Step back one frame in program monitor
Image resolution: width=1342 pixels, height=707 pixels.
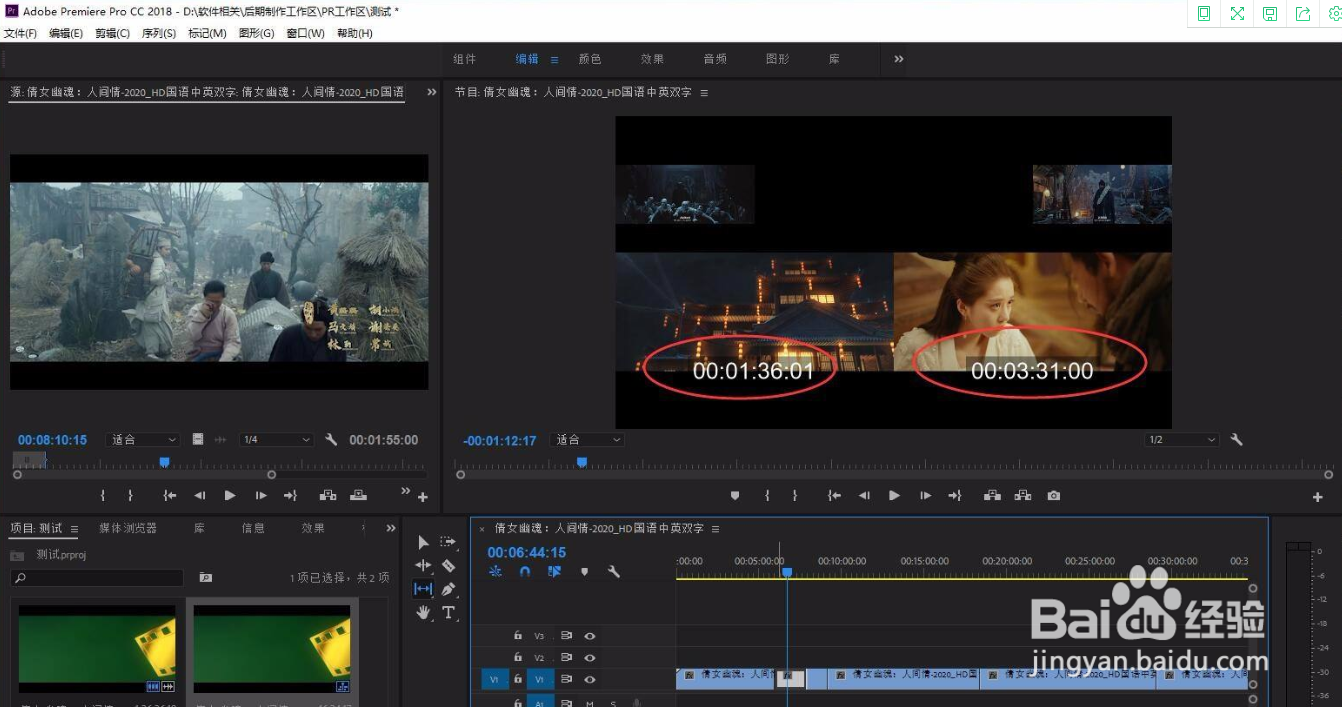[864, 495]
